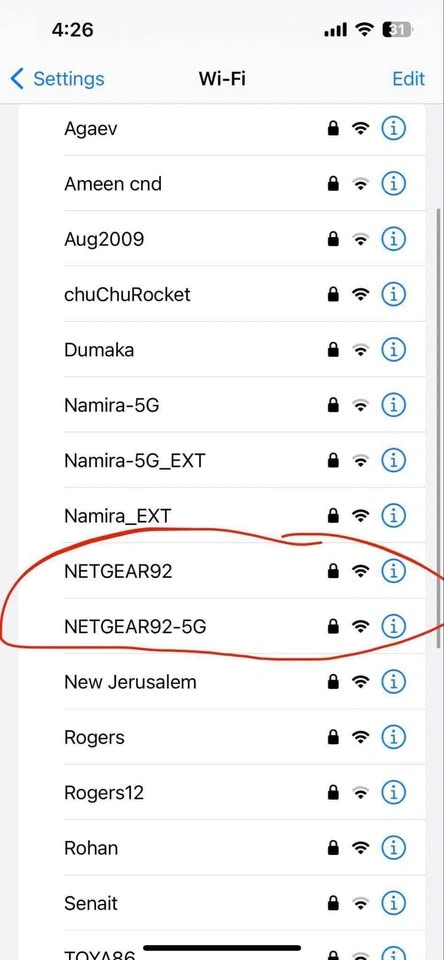Screen dimensions: 444x960
Task: Tap the lock icon on Rogers row
Action: pyautogui.click(x=333, y=738)
